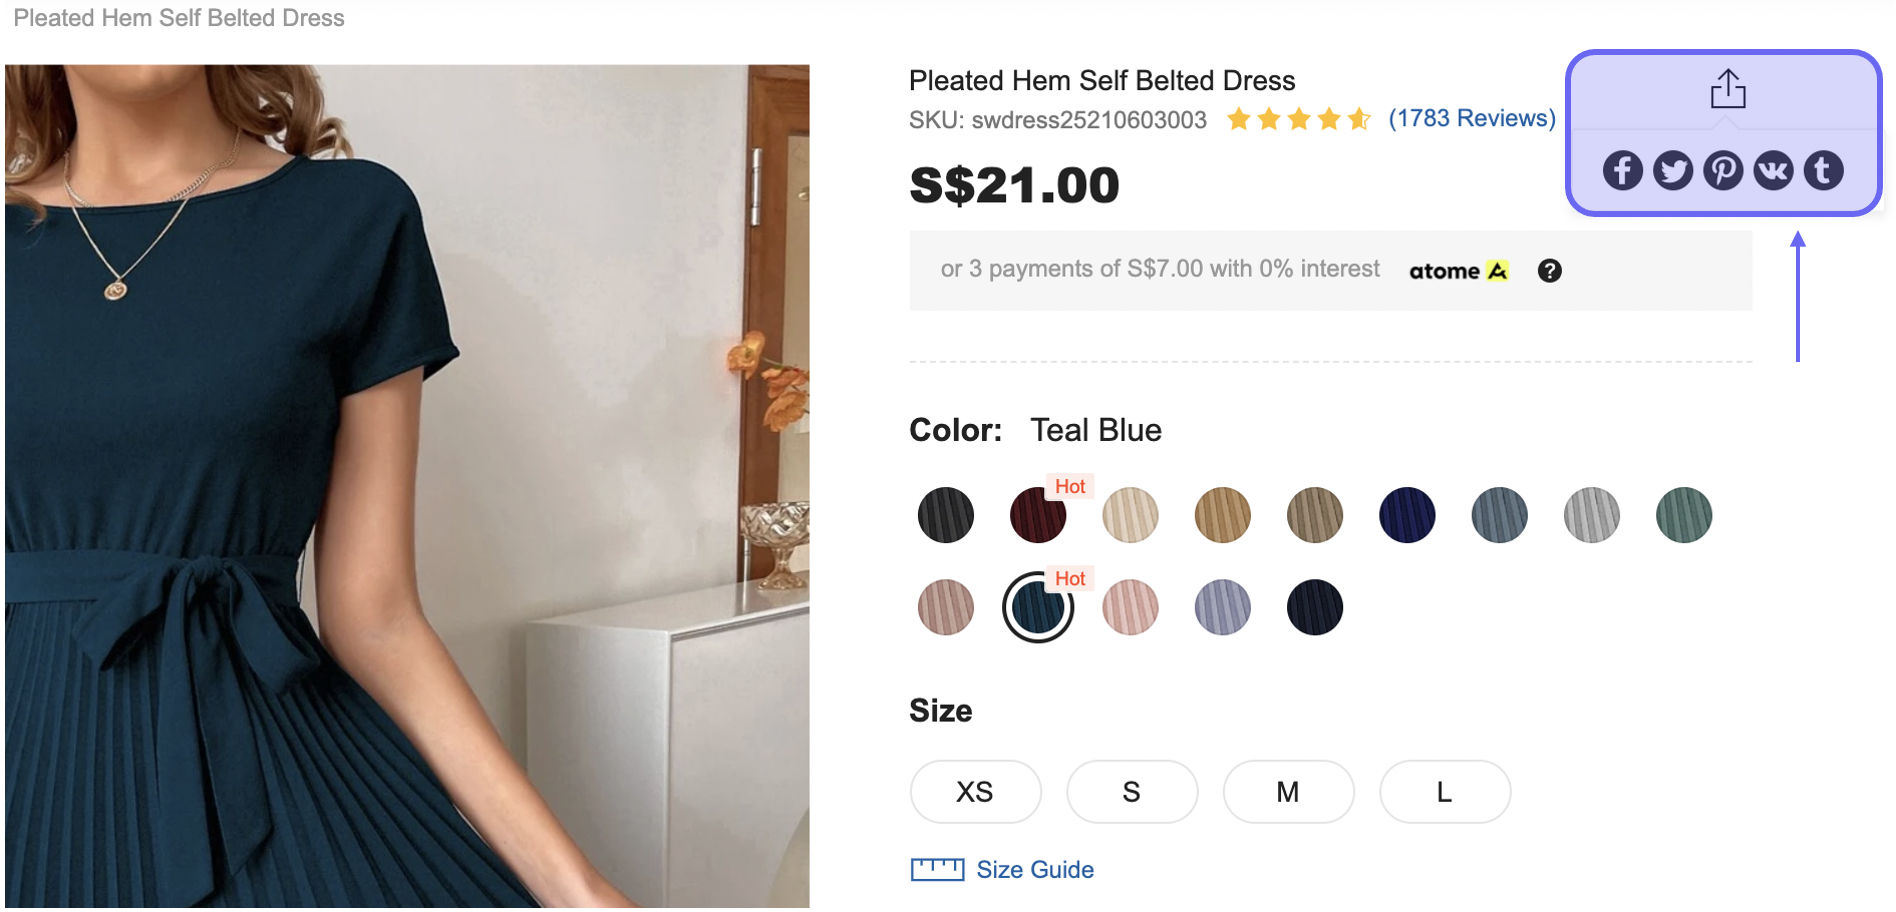The width and height of the screenshot is (1896, 912).
Task: Open the Atome help question mark
Action: (x=1549, y=270)
